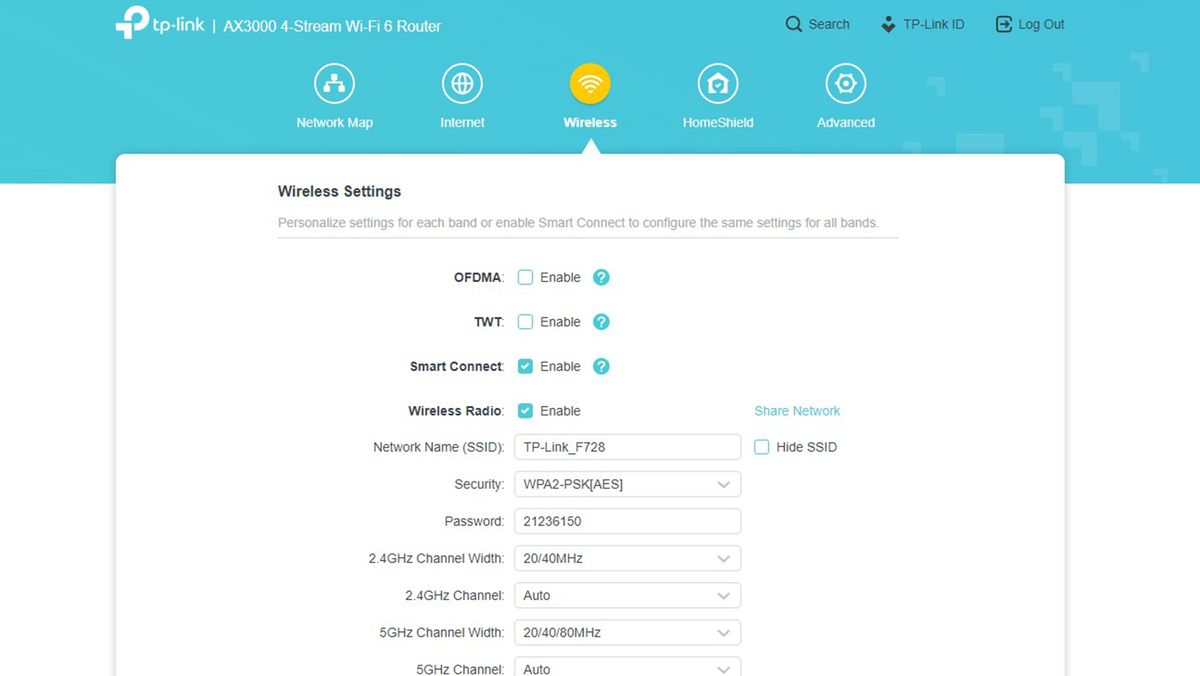The width and height of the screenshot is (1200, 676).
Task: Go to the Wireless tab label
Action: 590,123
